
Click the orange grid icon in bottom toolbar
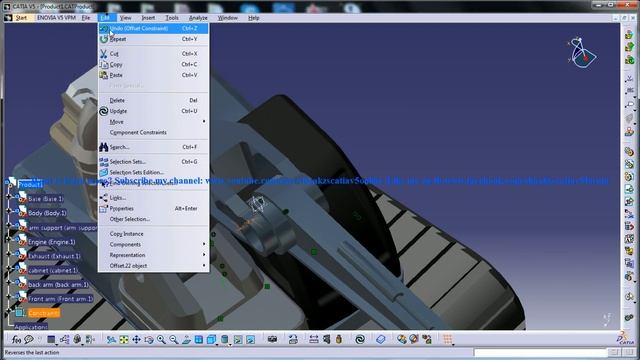pyautogui.click(x=448, y=339)
